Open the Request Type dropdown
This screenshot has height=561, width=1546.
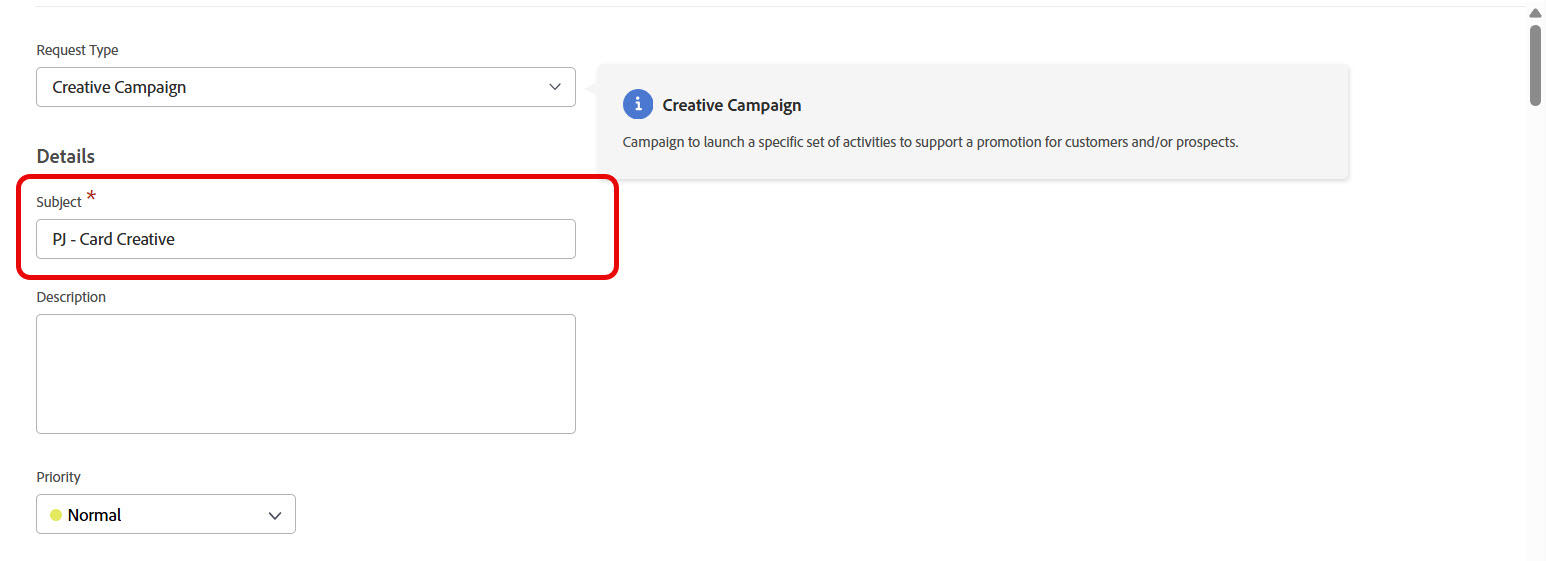306,87
